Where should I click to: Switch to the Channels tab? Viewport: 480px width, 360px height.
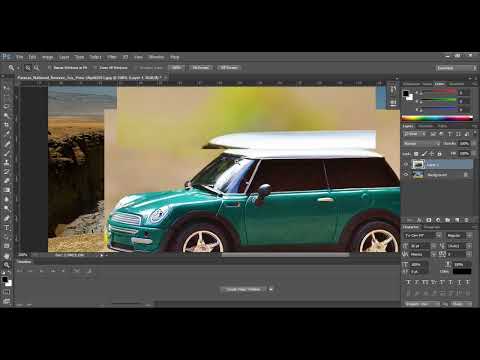pos(425,126)
